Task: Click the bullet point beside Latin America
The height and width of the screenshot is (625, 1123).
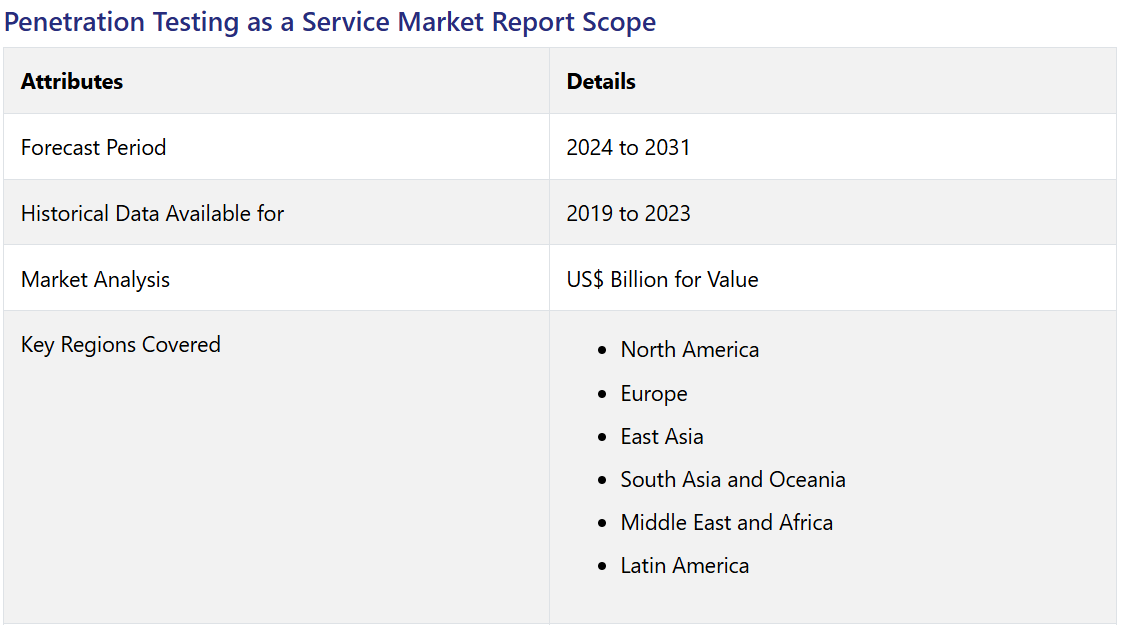Action: click(601, 567)
